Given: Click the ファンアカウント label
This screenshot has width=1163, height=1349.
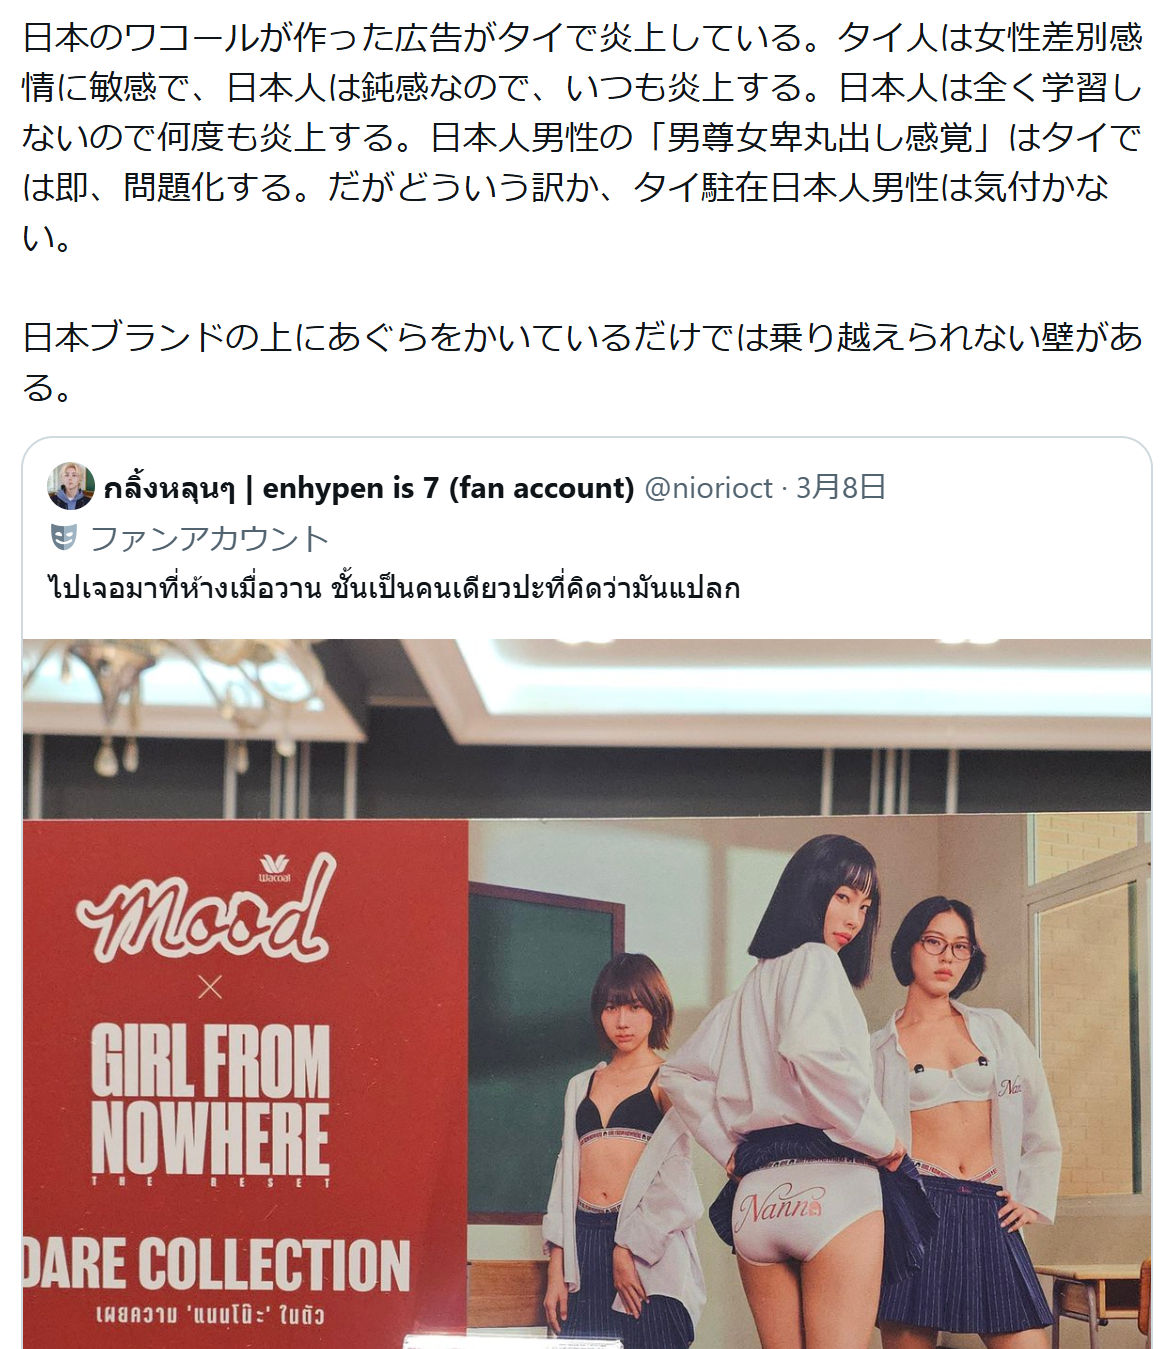Looking at the screenshot, I should (x=209, y=538).
